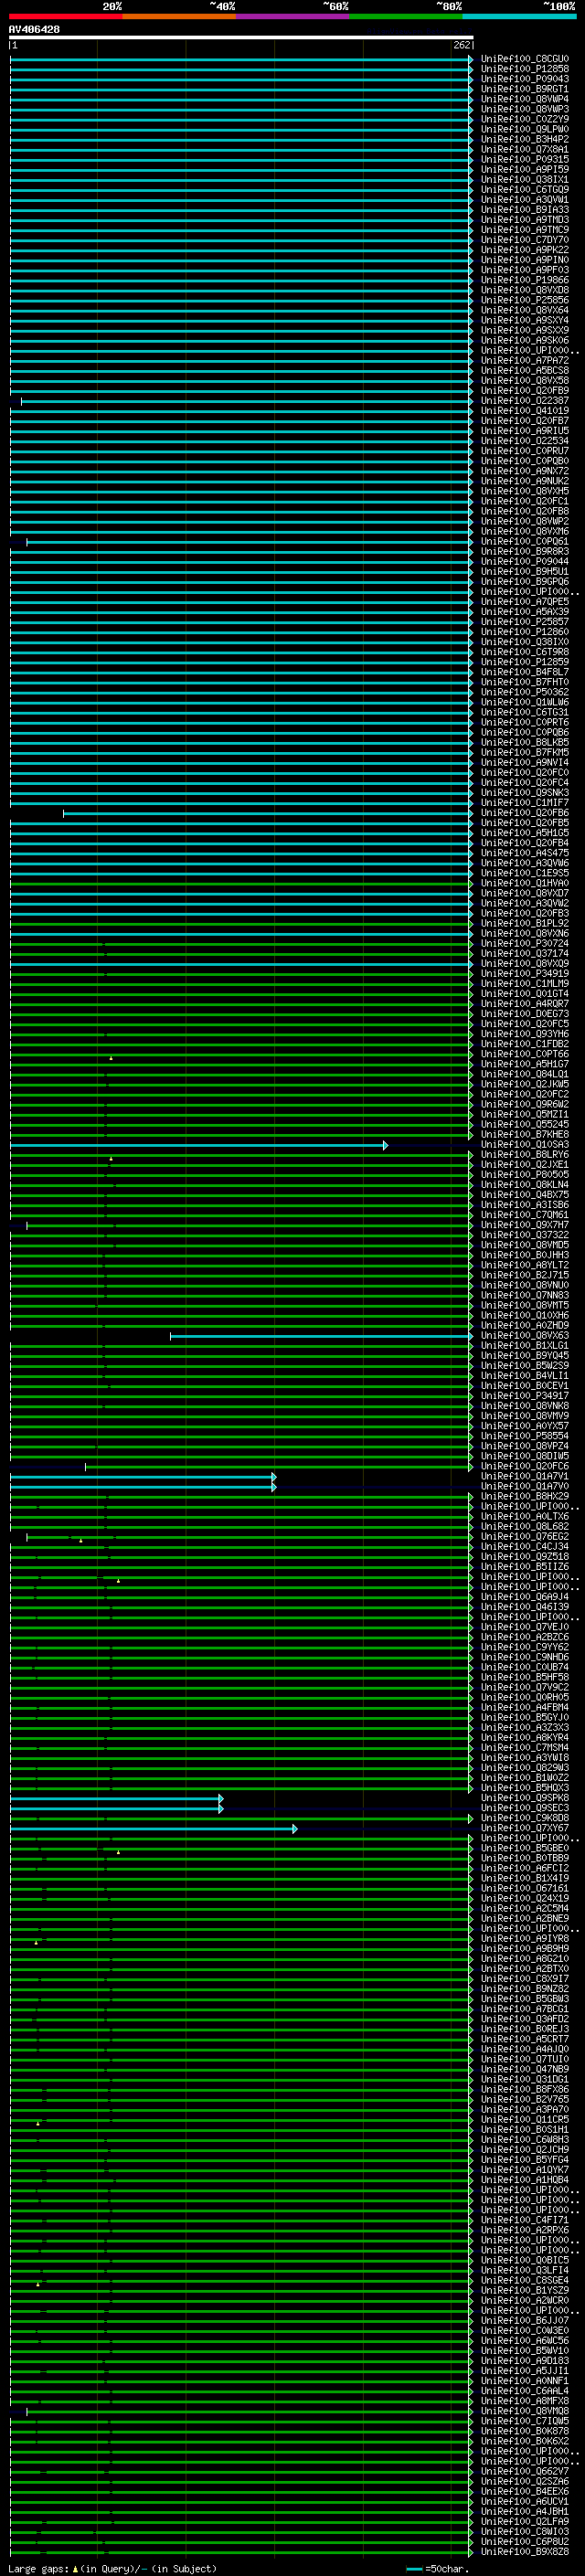Select label UniRef100_C7QM61
The image size is (585, 2576).
coord(525,1215)
